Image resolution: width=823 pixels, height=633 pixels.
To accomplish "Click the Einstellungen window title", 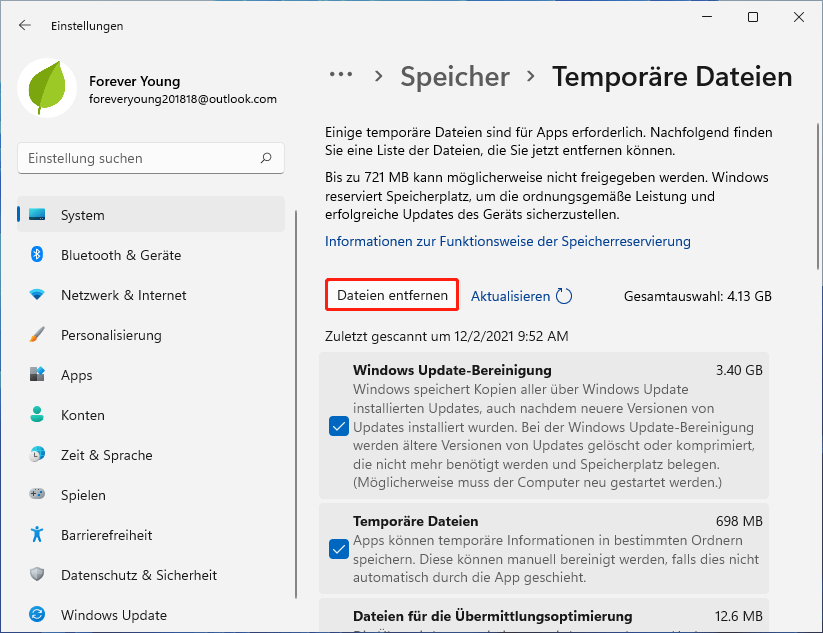I will click(87, 26).
